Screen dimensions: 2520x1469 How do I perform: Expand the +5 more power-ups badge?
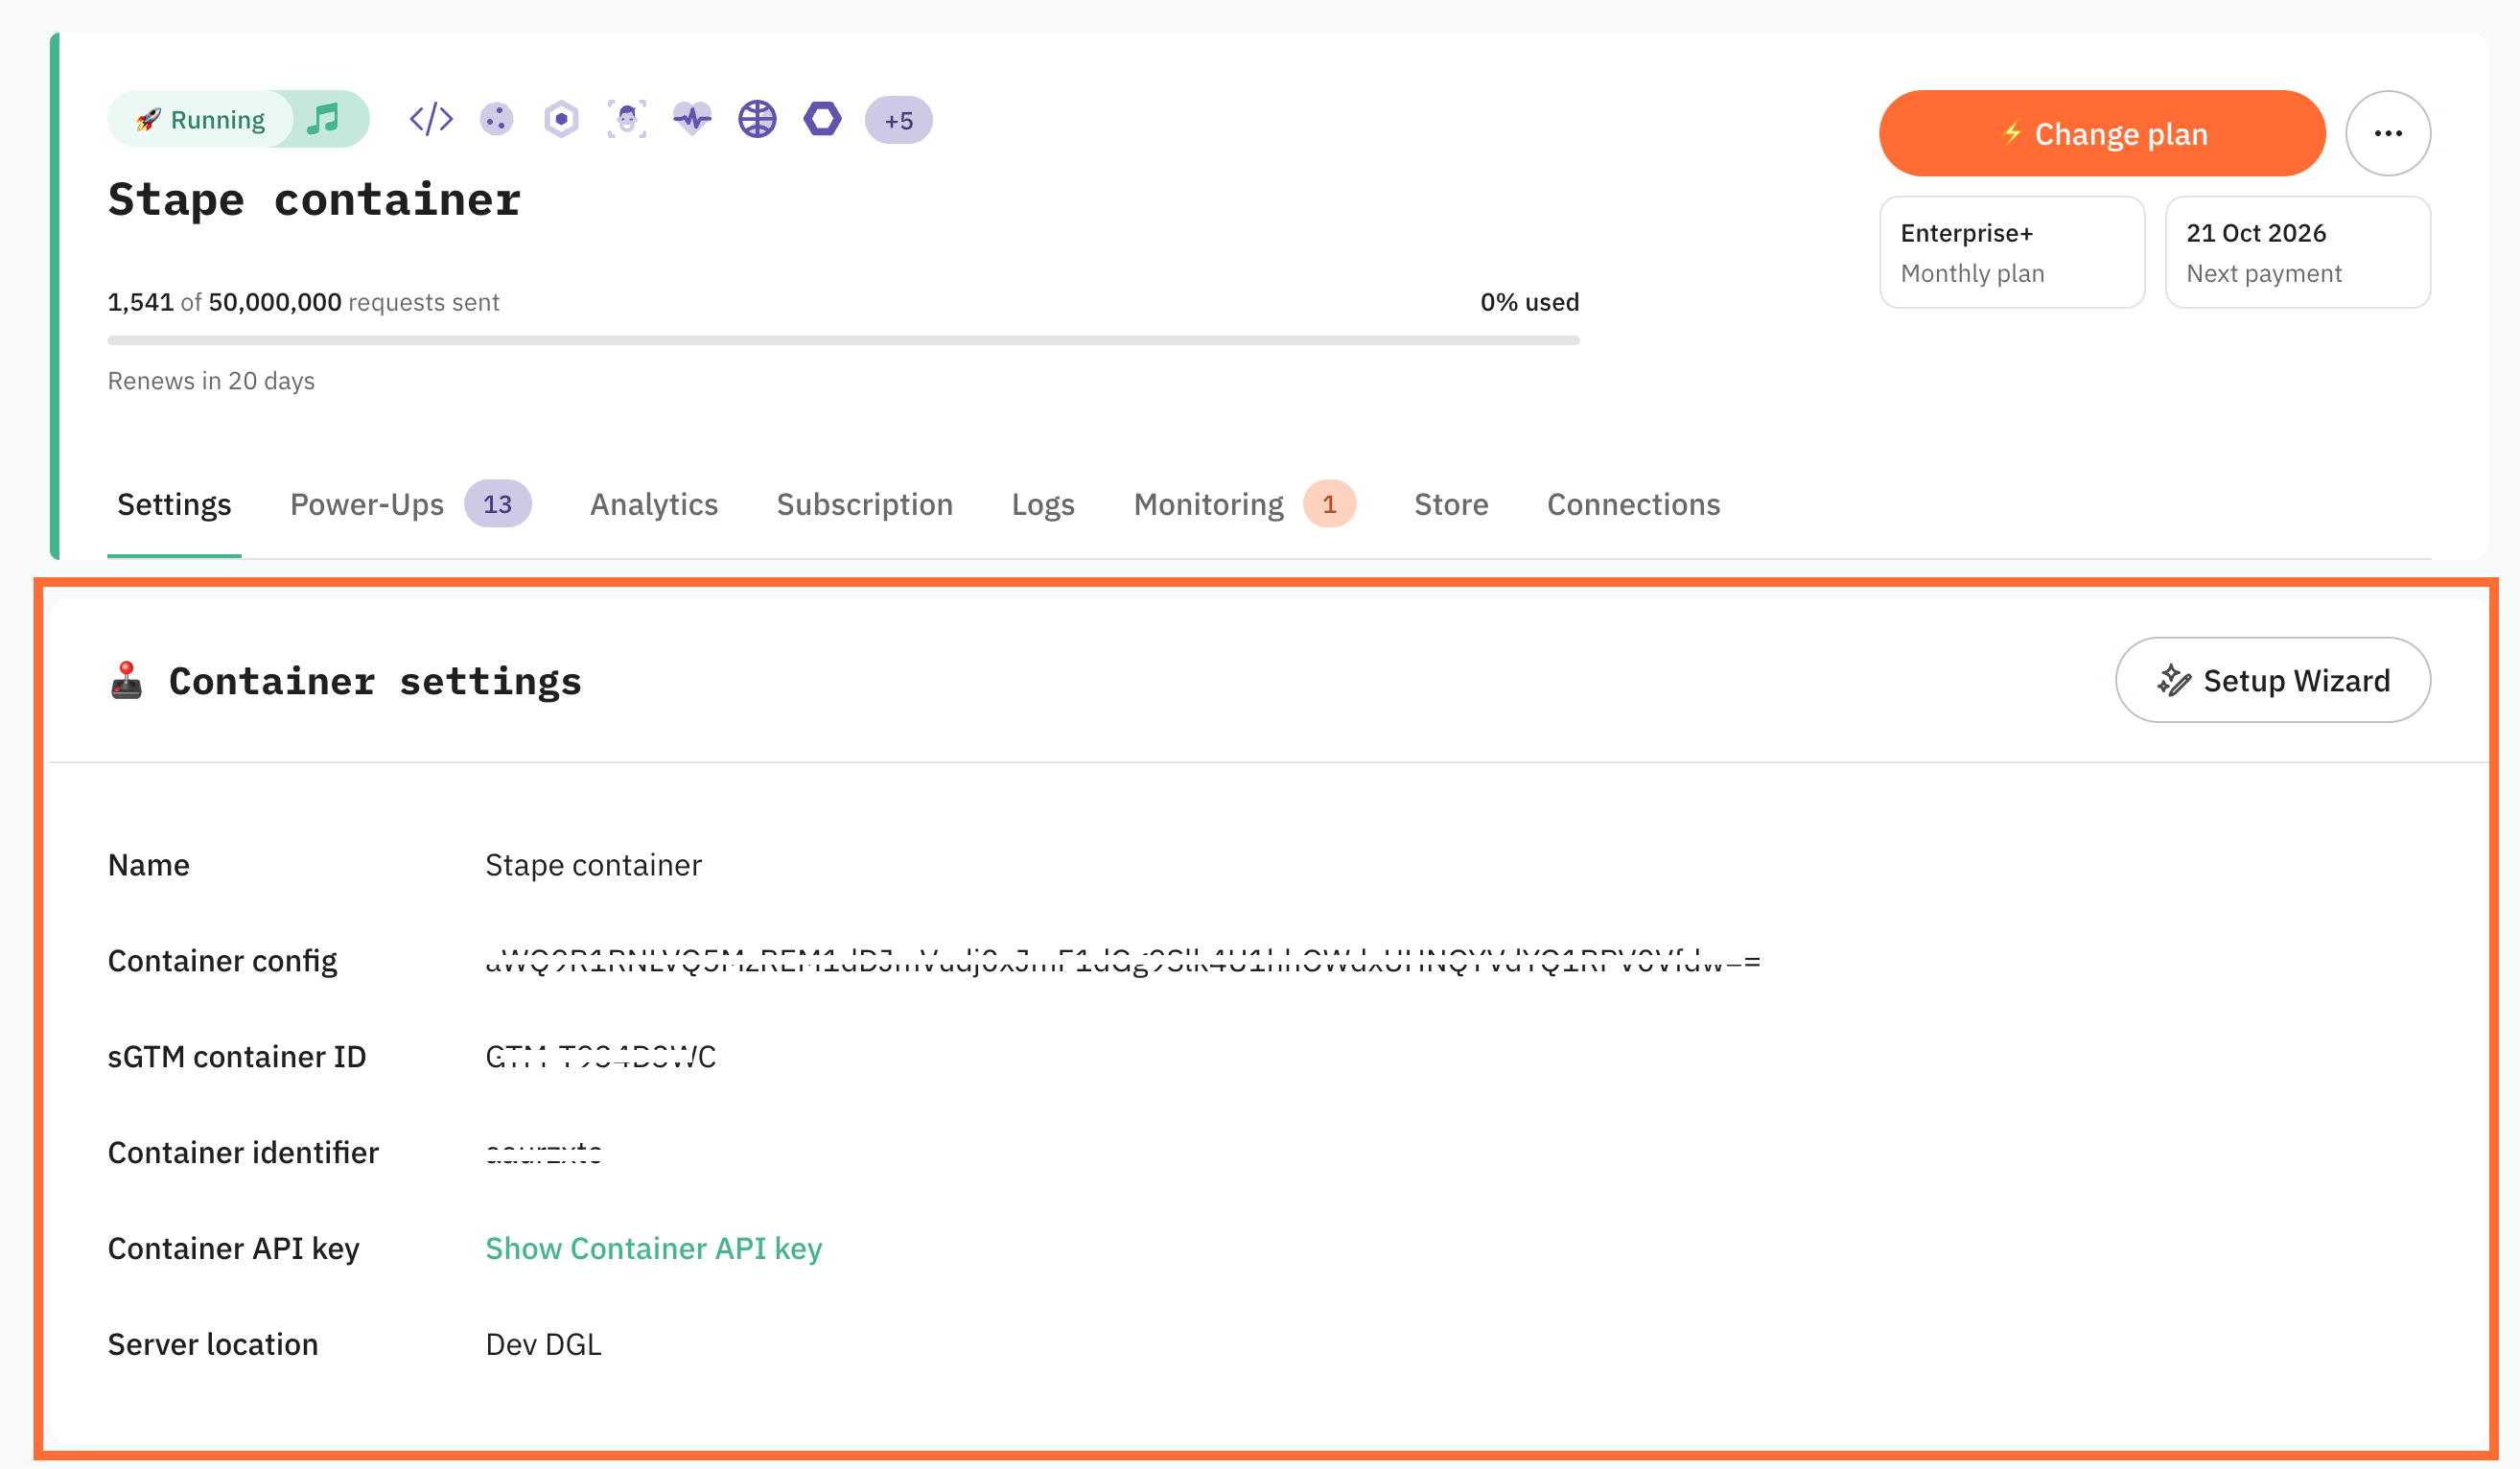pos(898,120)
